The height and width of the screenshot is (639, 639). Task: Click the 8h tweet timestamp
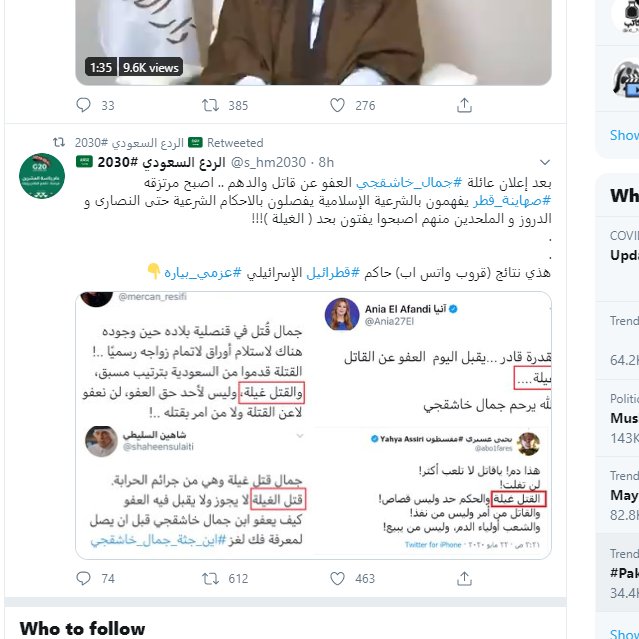326,162
